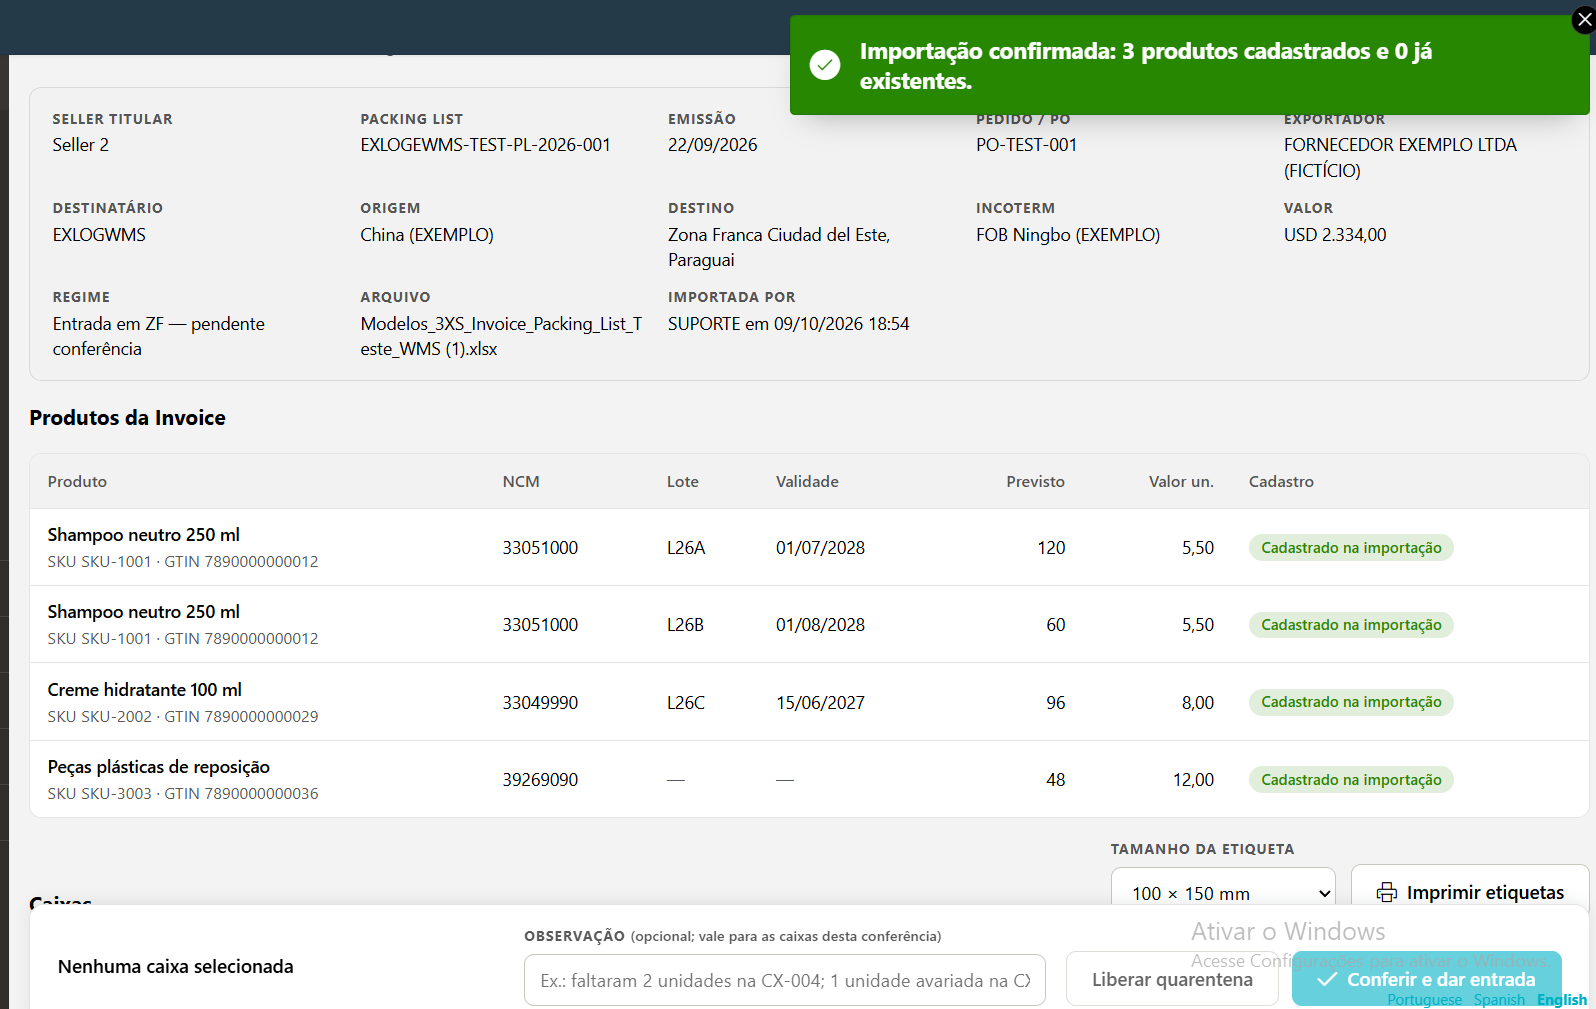
Task: Click the USD 2.334,00 value
Action: point(1335,235)
